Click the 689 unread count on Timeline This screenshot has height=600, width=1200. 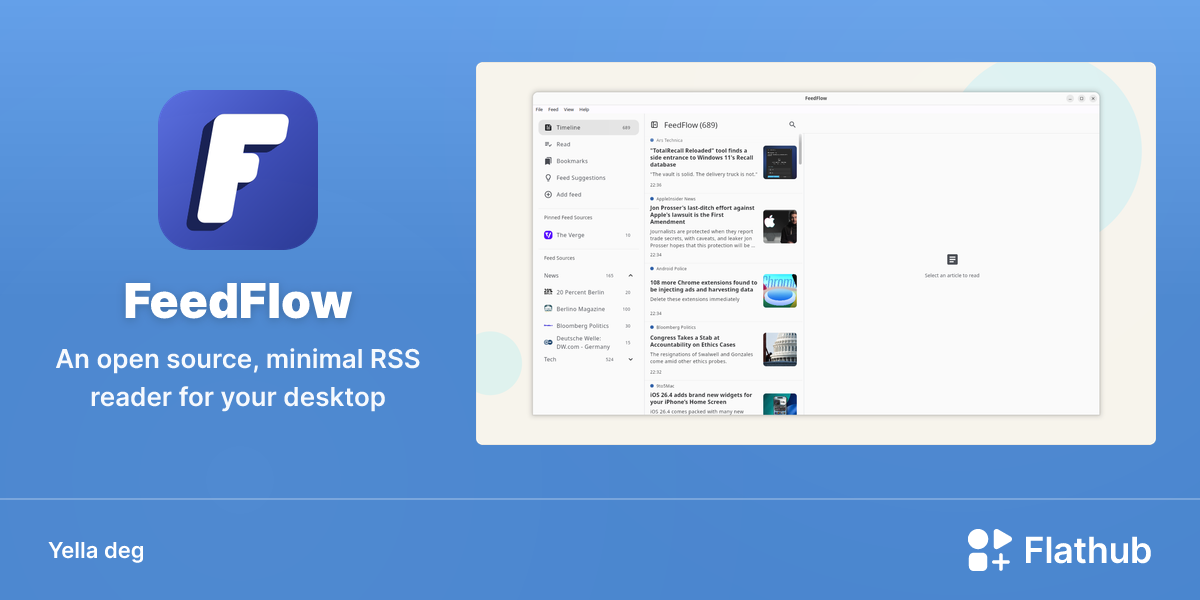click(x=626, y=128)
